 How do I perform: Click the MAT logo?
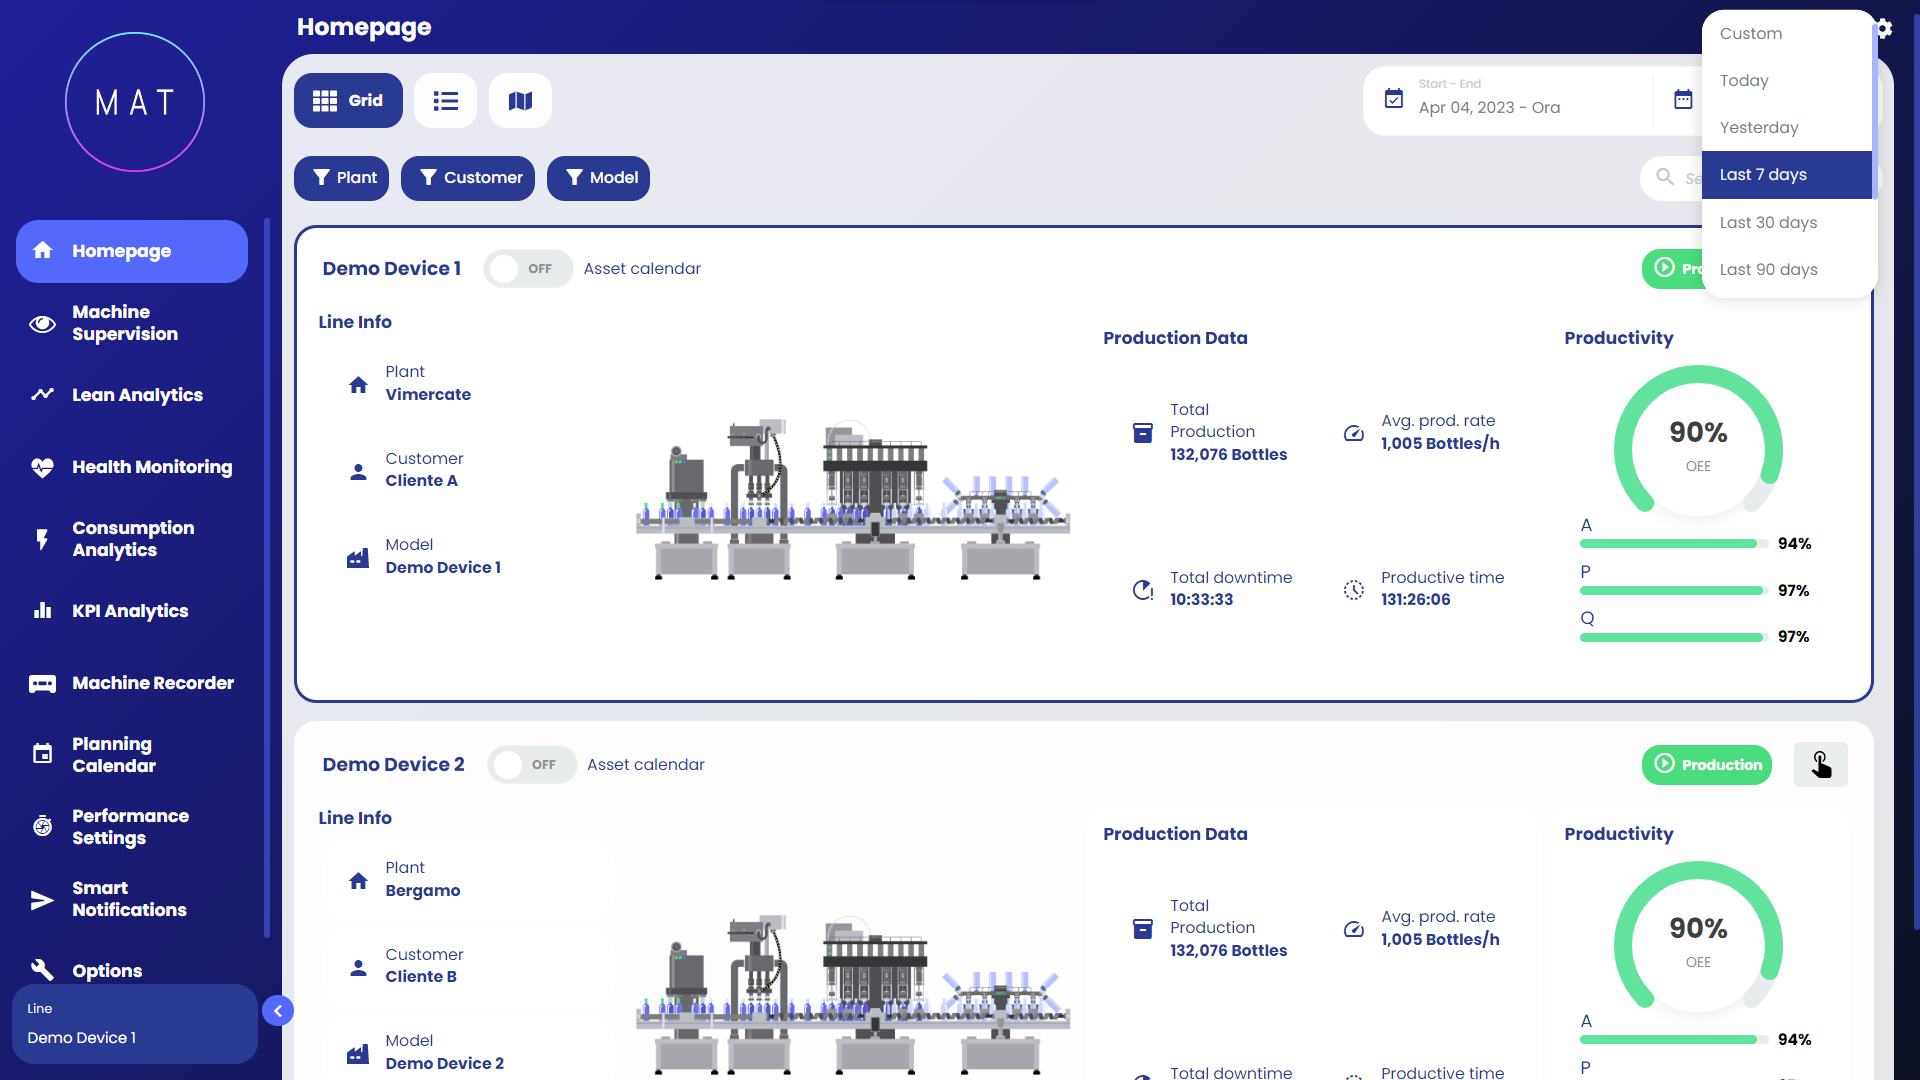coord(135,102)
